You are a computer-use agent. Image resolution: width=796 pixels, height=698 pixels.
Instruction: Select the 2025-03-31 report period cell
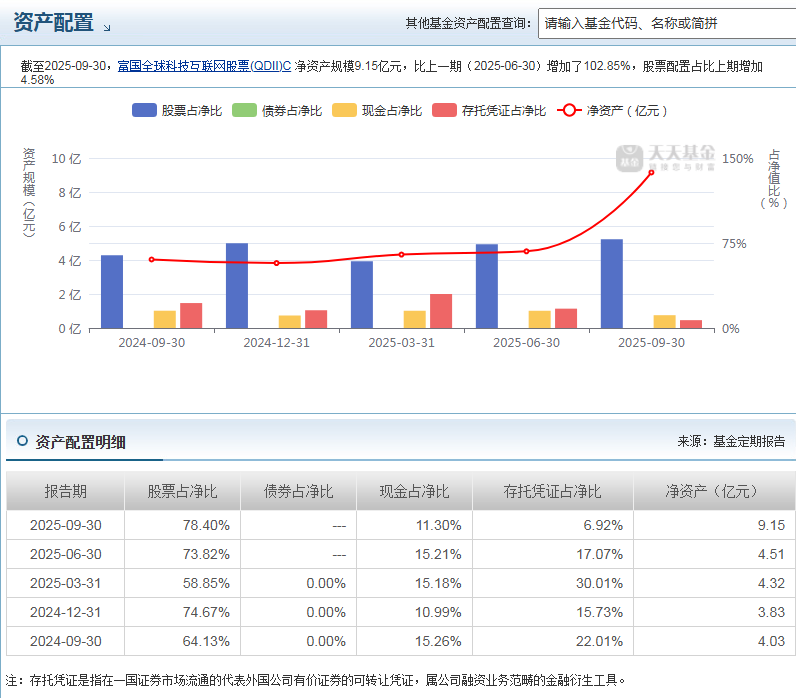click(65, 583)
